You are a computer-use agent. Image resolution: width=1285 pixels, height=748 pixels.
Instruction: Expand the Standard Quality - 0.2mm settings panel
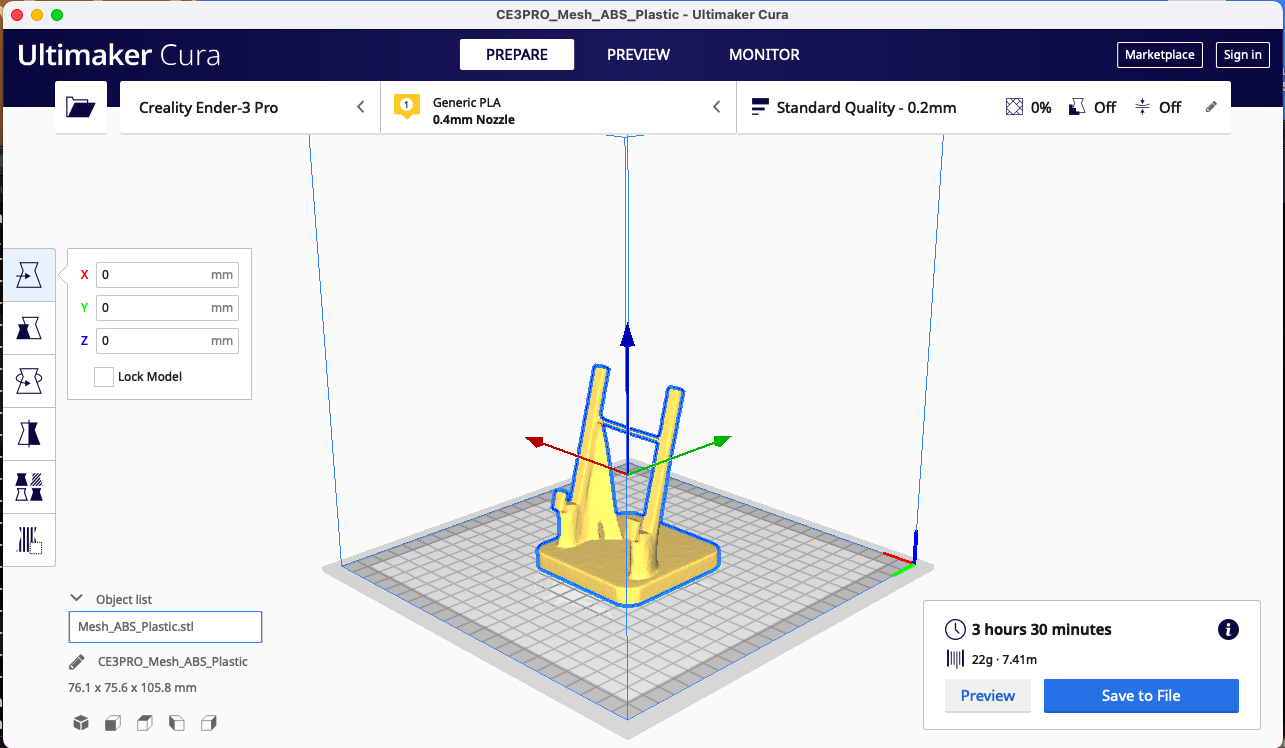coord(984,107)
